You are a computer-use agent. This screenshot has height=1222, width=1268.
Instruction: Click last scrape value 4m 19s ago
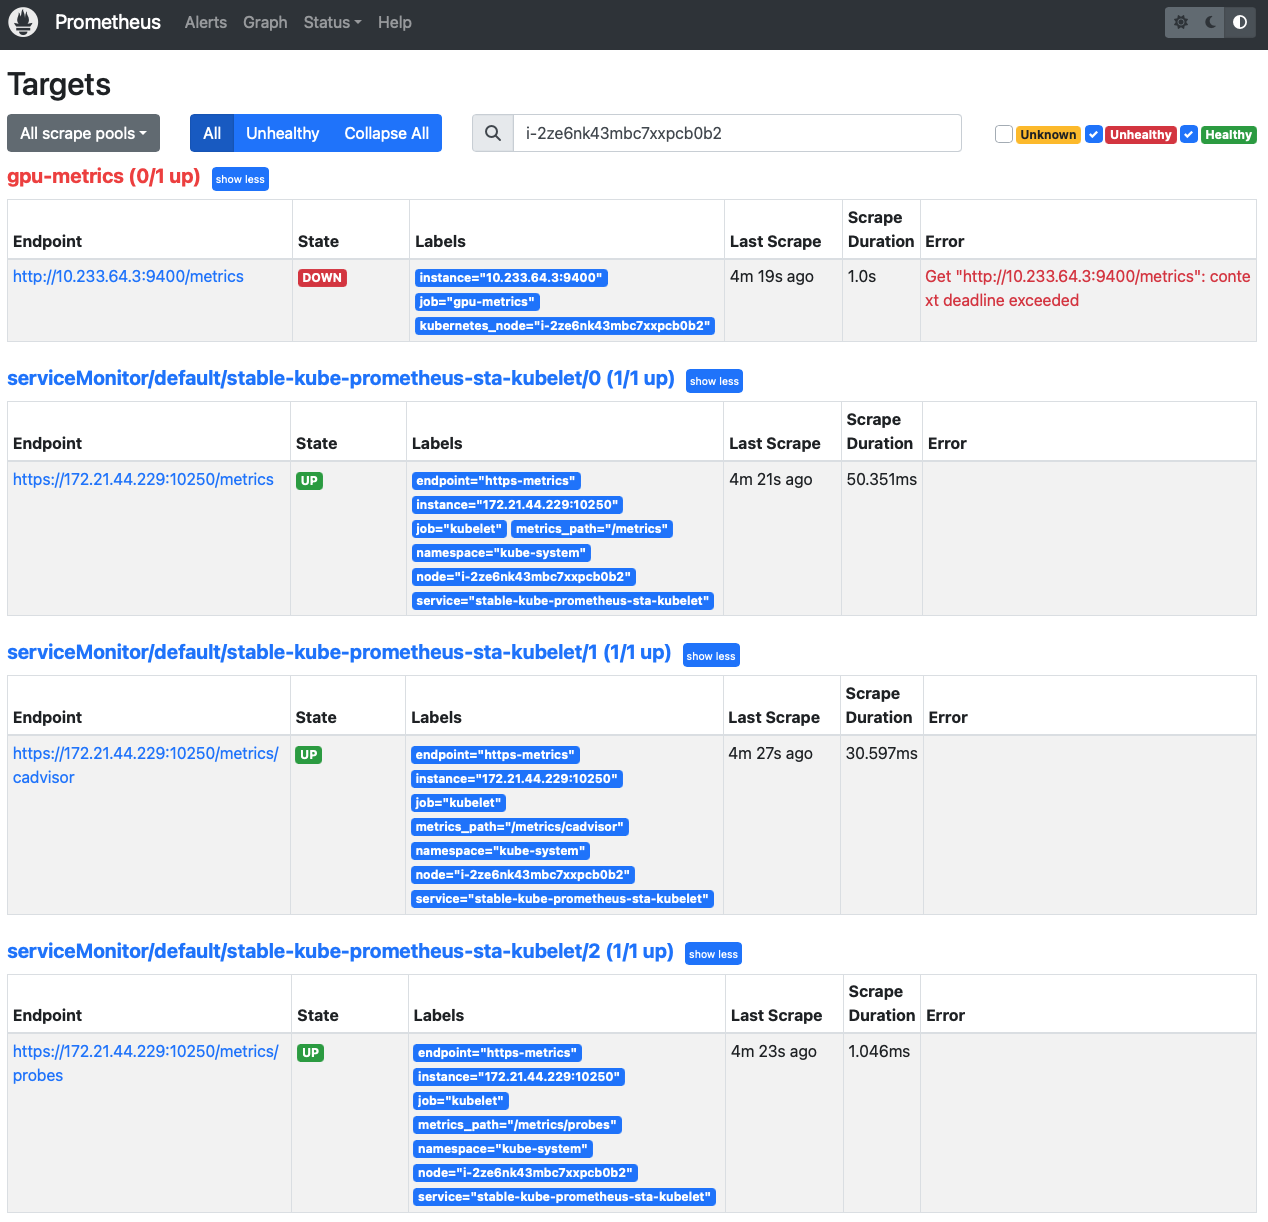point(772,276)
